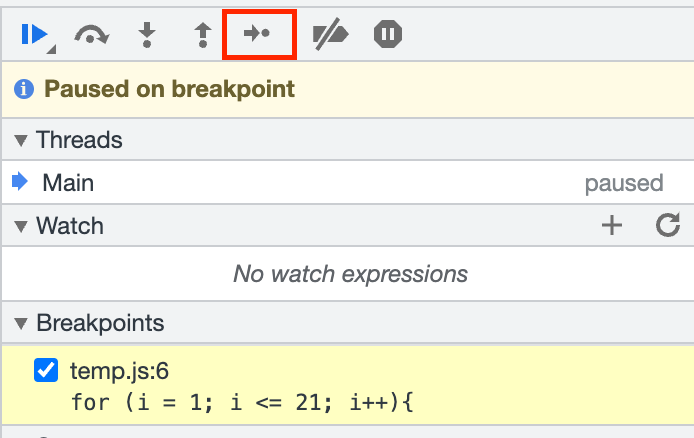Toggle pause on exceptions
The image size is (694, 438).
pos(388,35)
